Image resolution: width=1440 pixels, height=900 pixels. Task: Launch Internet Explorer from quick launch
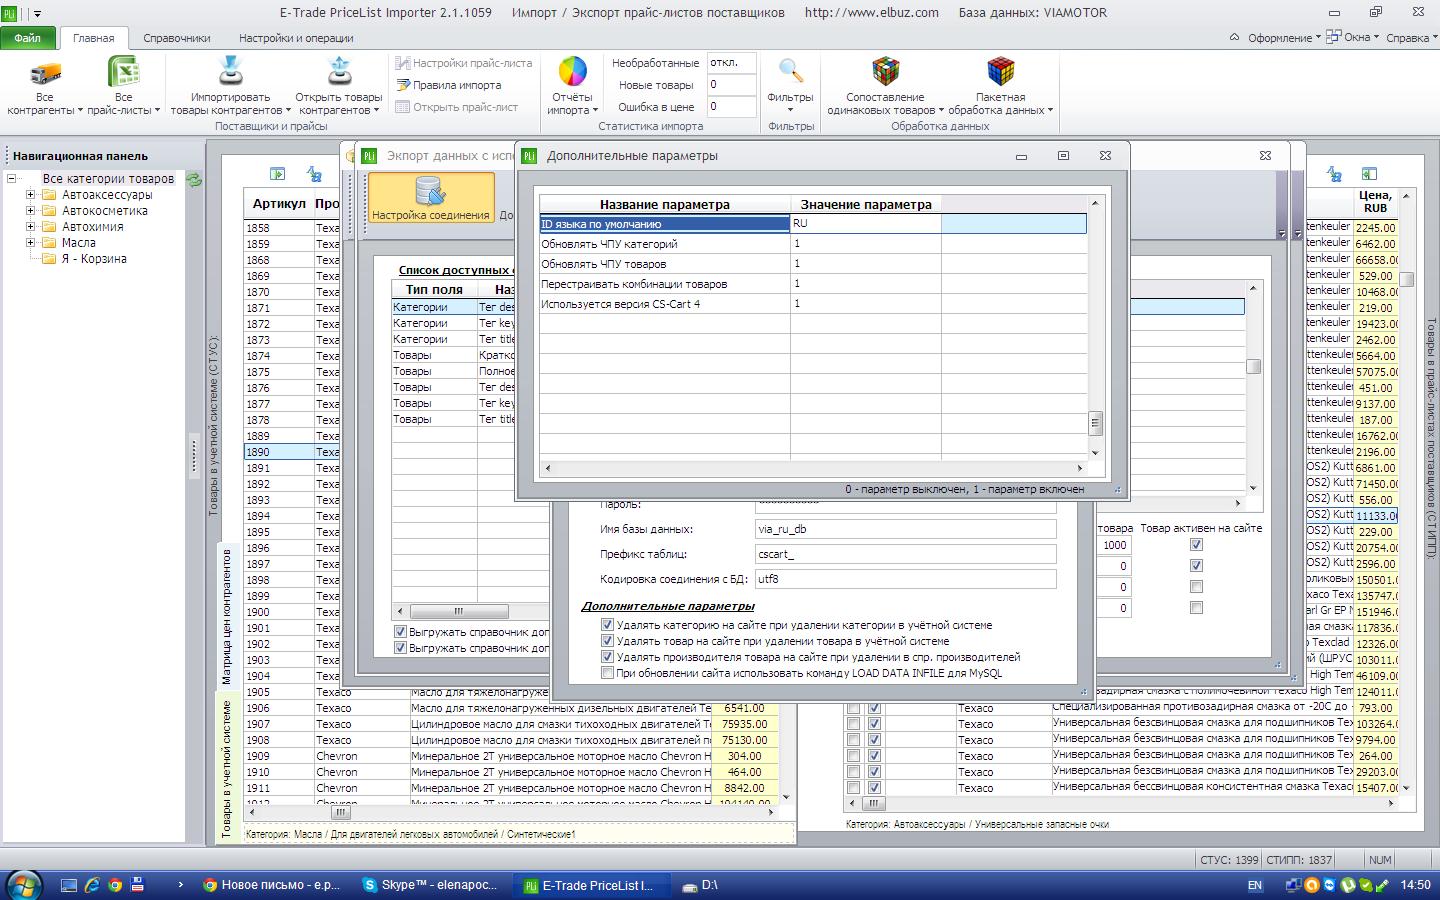pyautogui.click(x=92, y=885)
